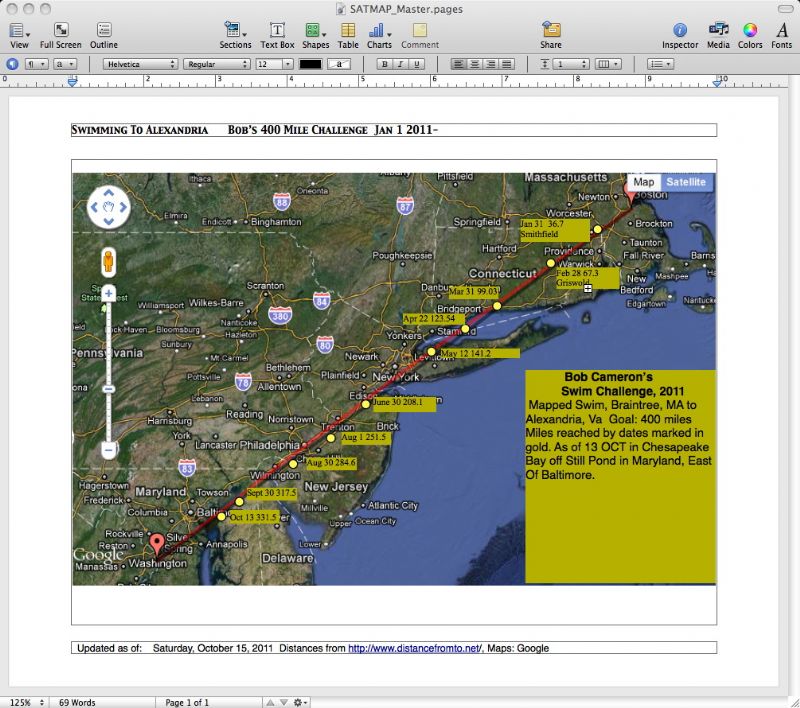Viewport: 800px width, 708px height.
Task: Click the red marker near Boston
Action: tap(631, 193)
